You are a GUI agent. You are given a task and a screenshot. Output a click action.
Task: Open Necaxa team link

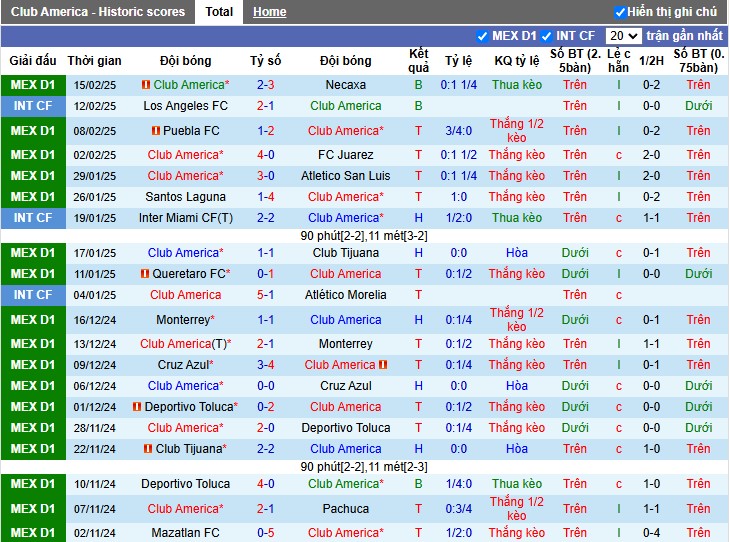(x=345, y=85)
